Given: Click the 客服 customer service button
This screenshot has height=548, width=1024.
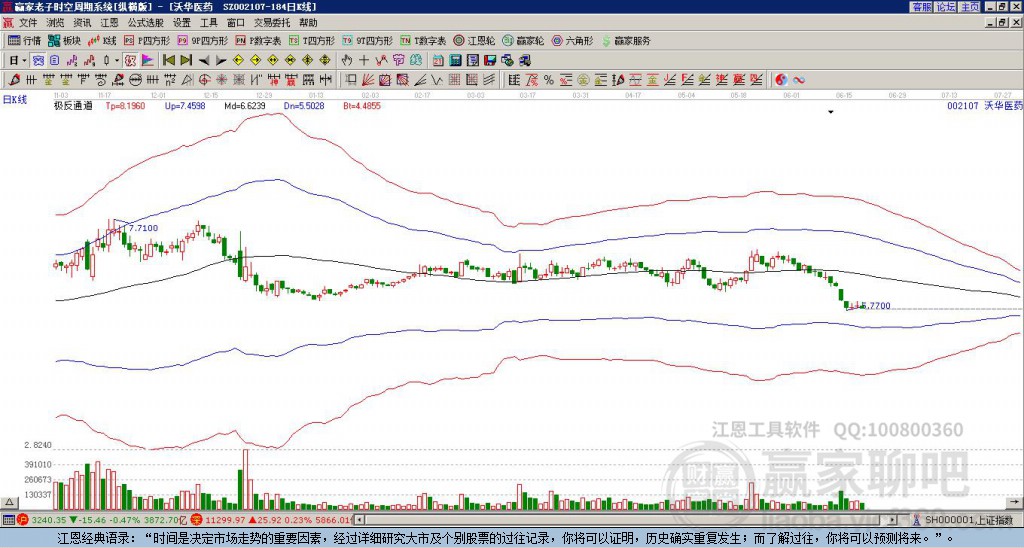Looking at the screenshot, I should 921,7.
